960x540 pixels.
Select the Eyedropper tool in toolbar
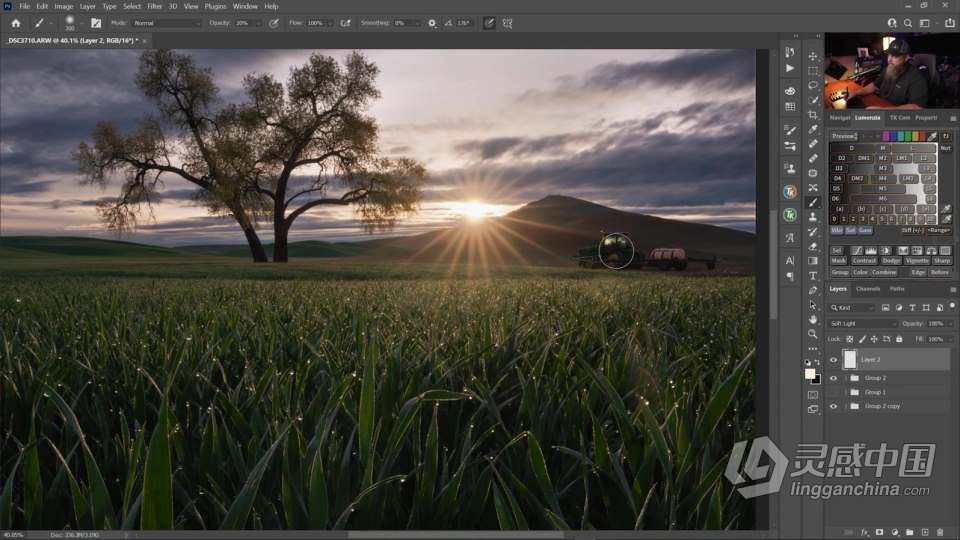(x=813, y=129)
